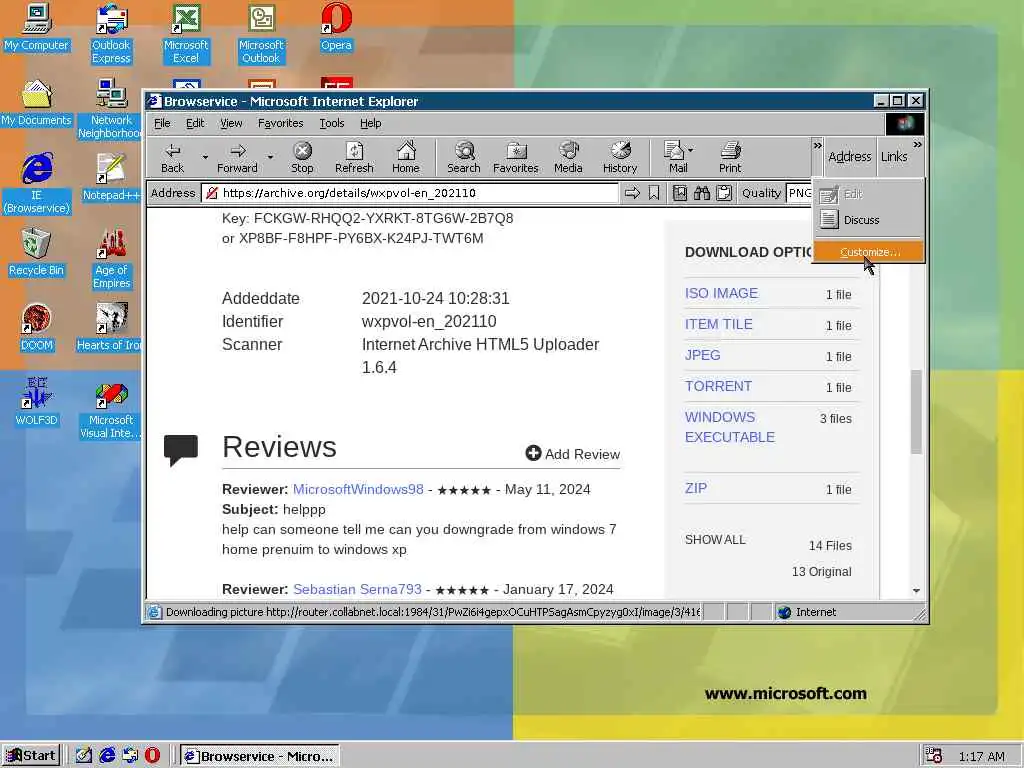Click the Forward toolbar button

[237, 157]
